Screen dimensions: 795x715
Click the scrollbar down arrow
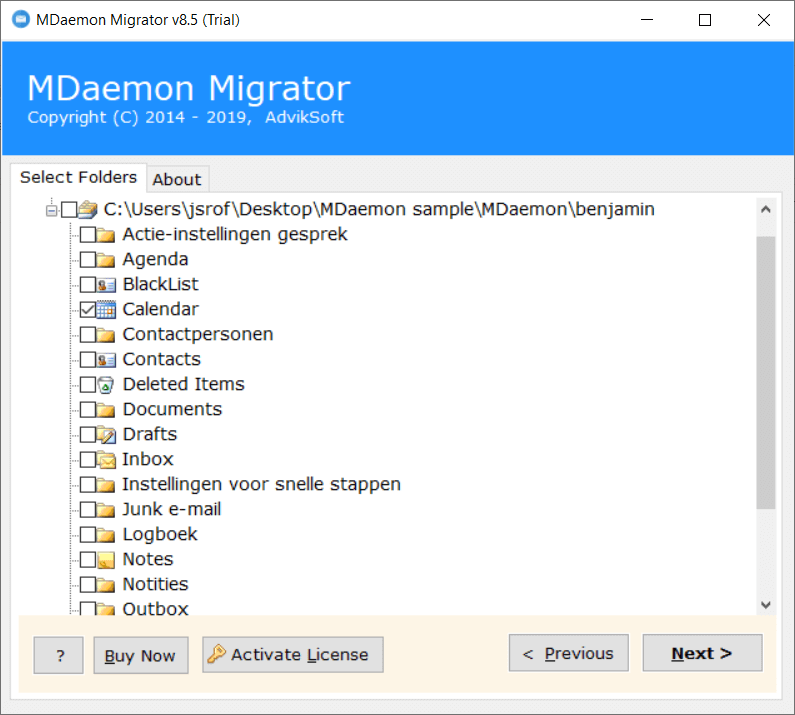click(x=766, y=604)
